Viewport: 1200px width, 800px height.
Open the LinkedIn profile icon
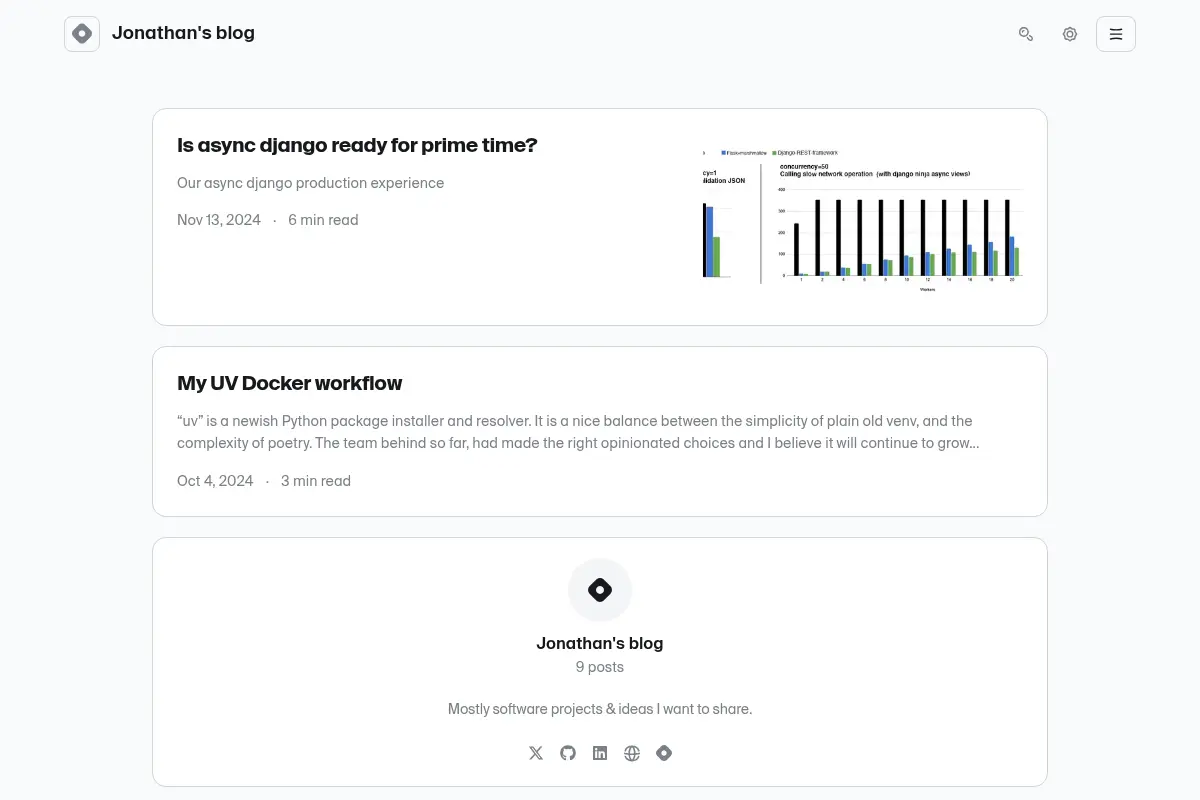[600, 753]
